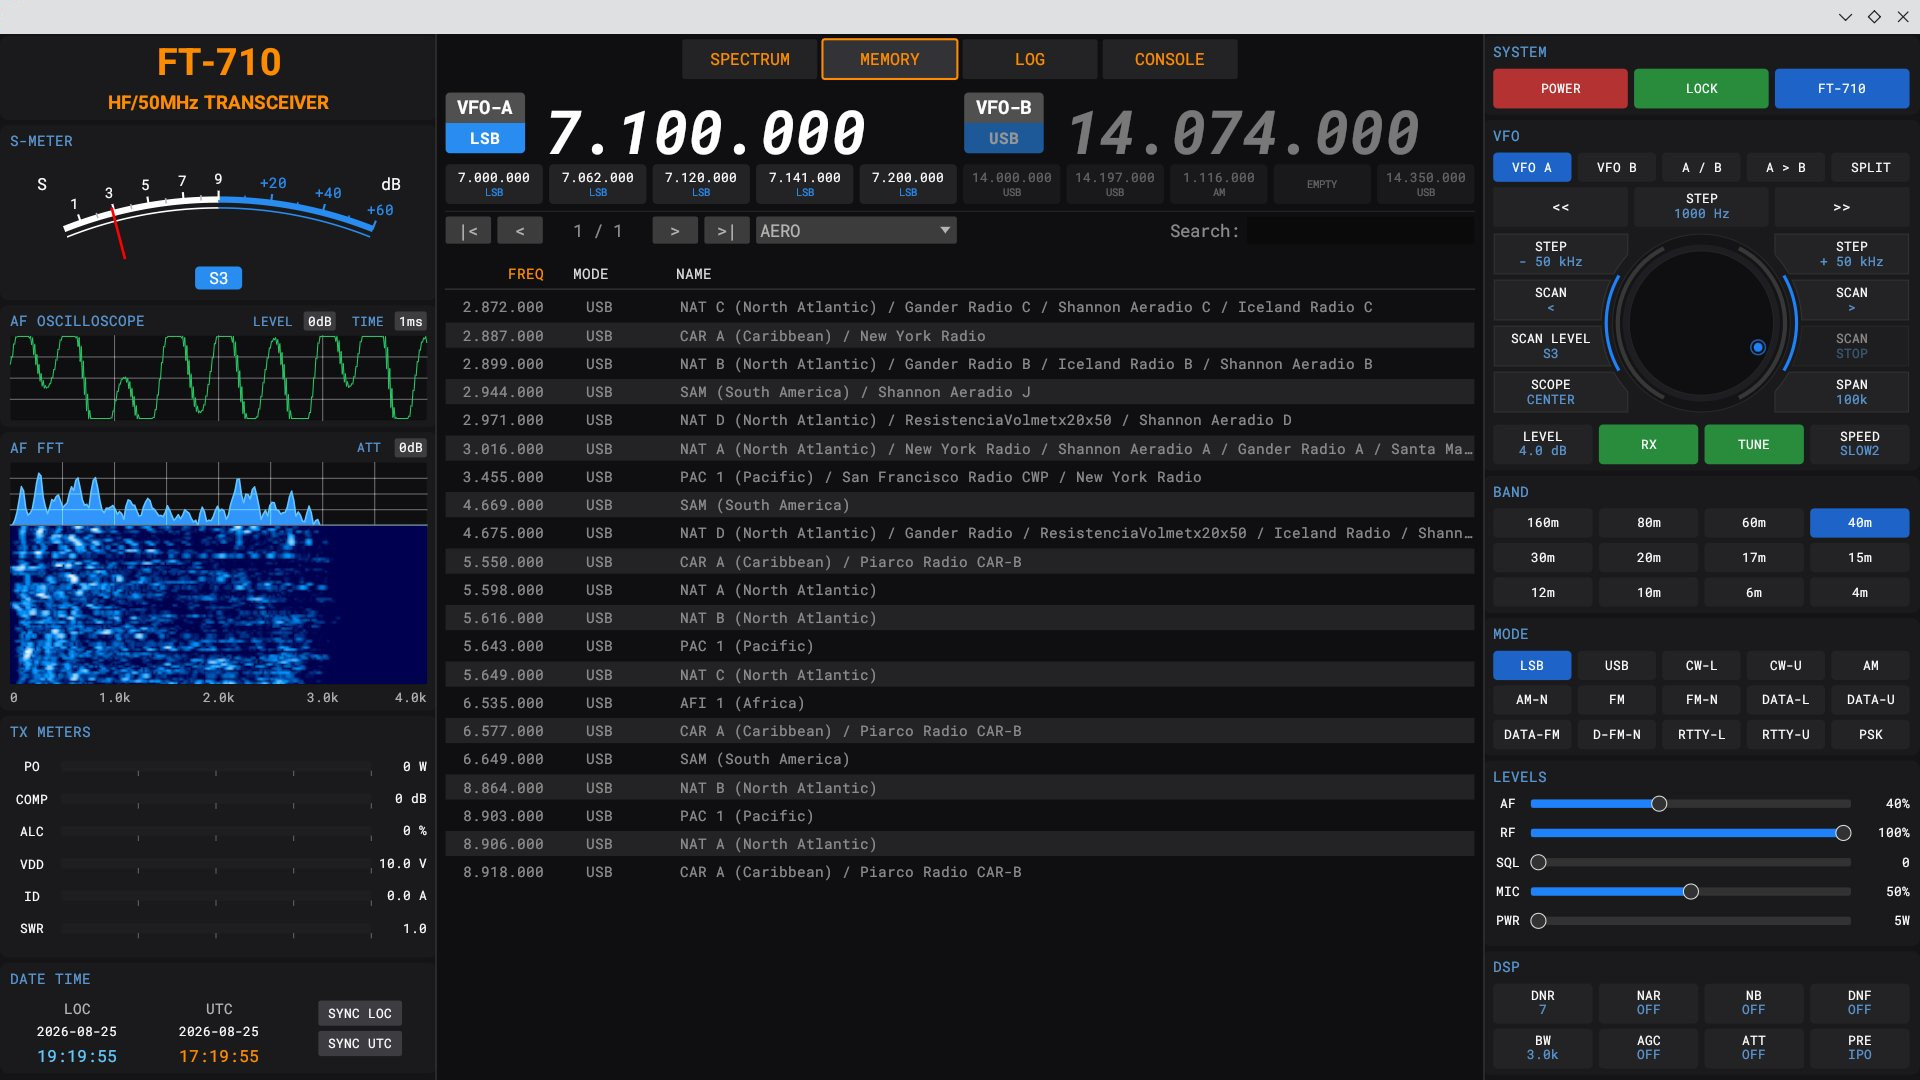
Task: Click SYNC LOC time button
Action: pos(360,1014)
